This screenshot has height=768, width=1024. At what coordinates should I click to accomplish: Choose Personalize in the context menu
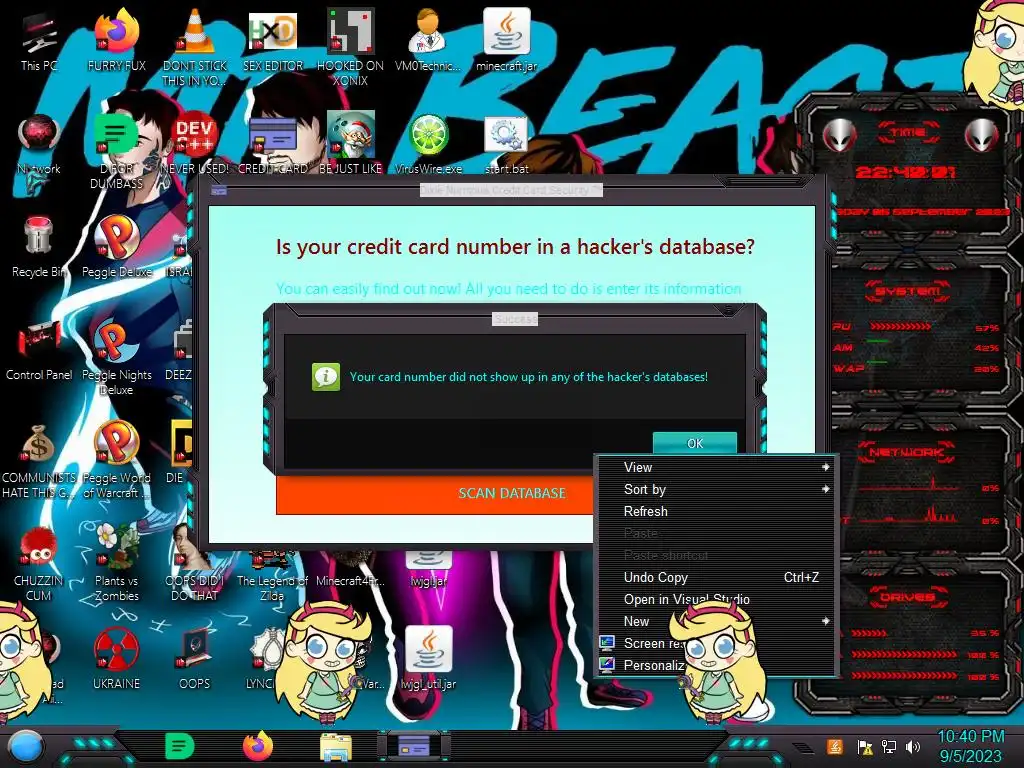point(716,665)
